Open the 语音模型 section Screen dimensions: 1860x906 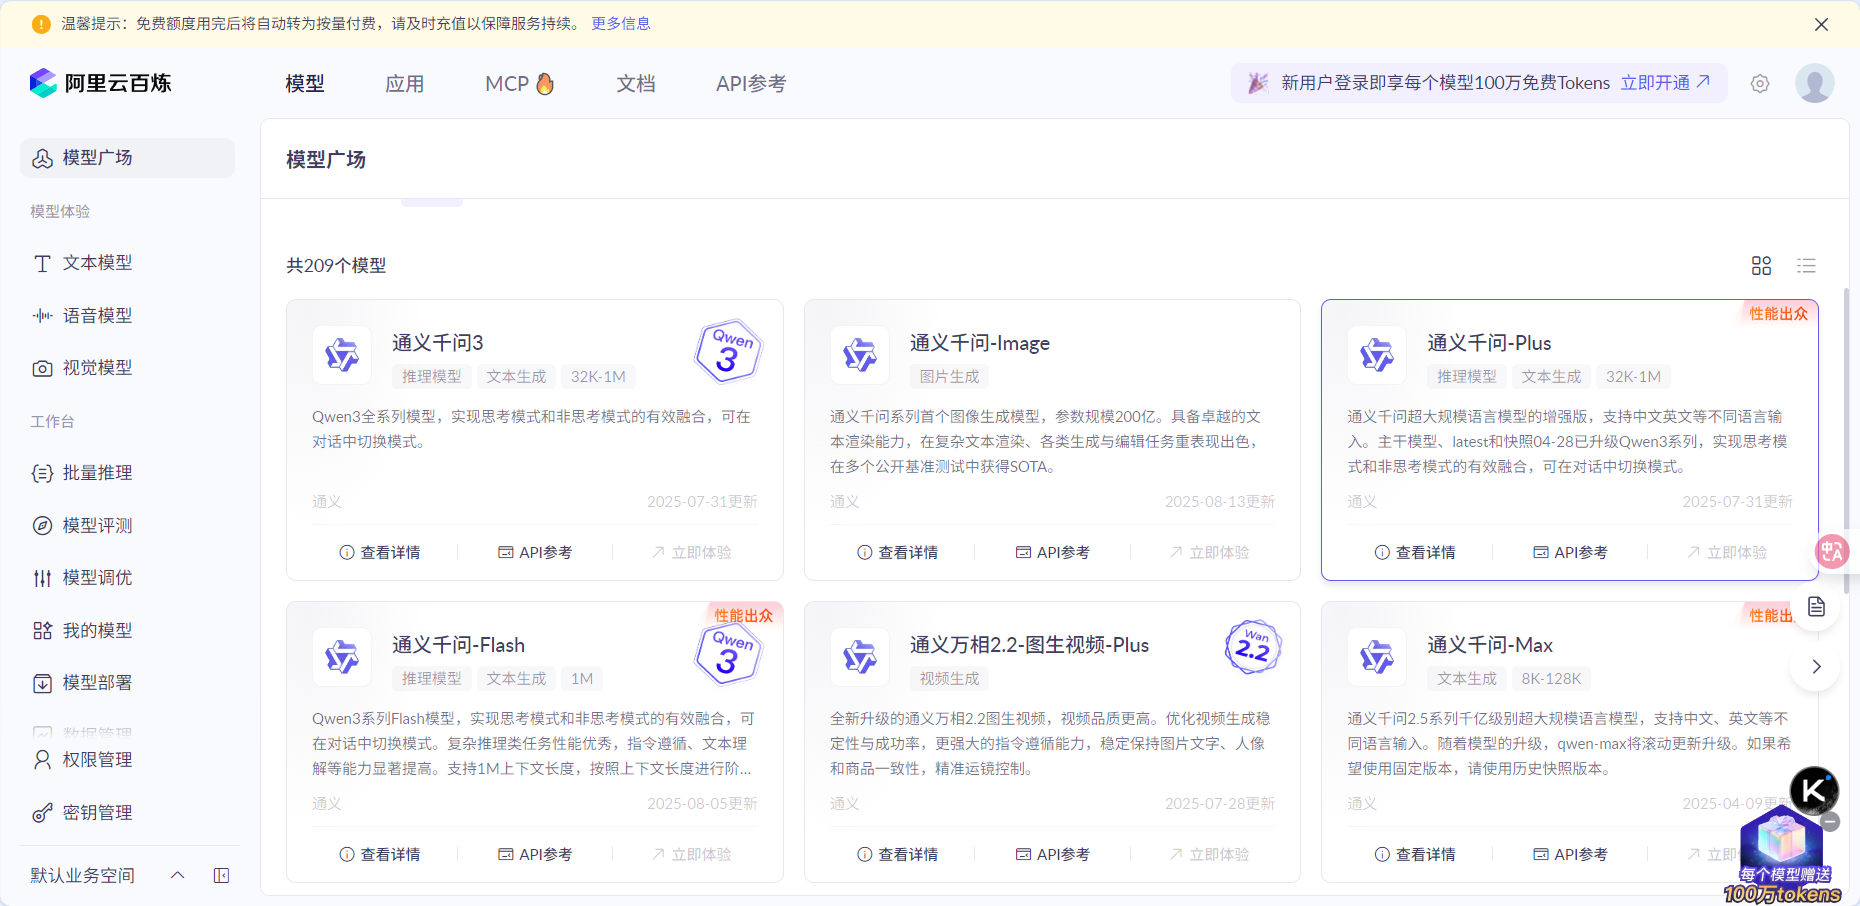click(97, 315)
